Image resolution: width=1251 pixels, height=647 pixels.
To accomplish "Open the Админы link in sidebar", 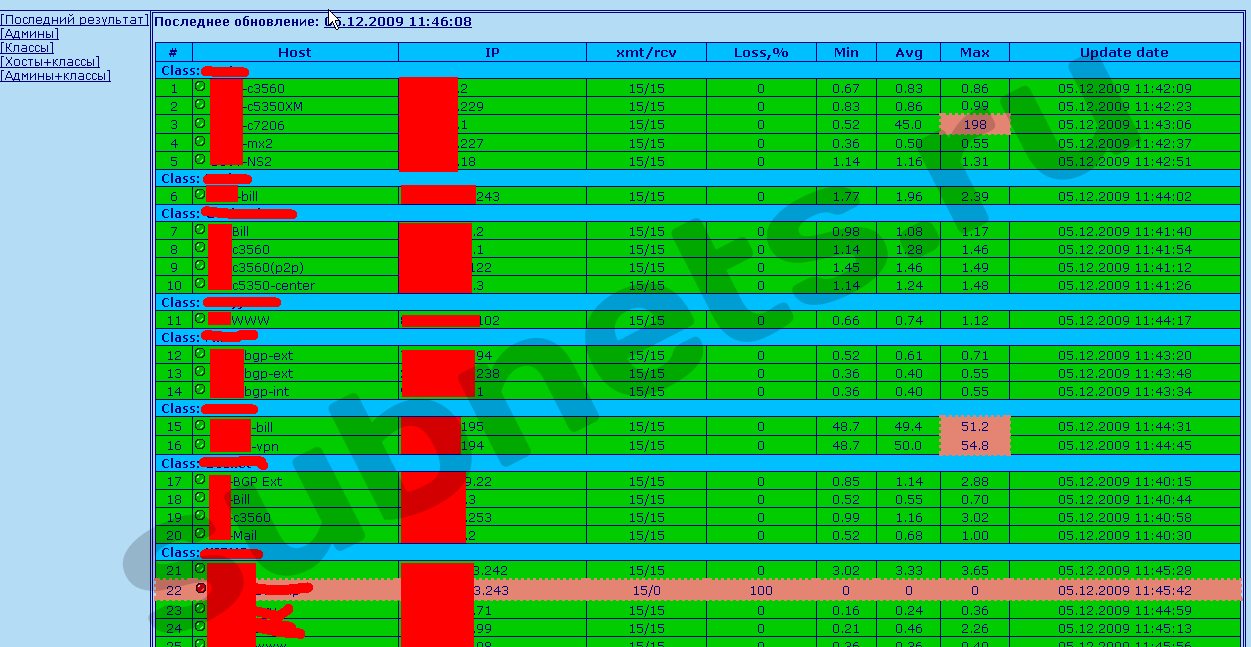I will (29, 34).
